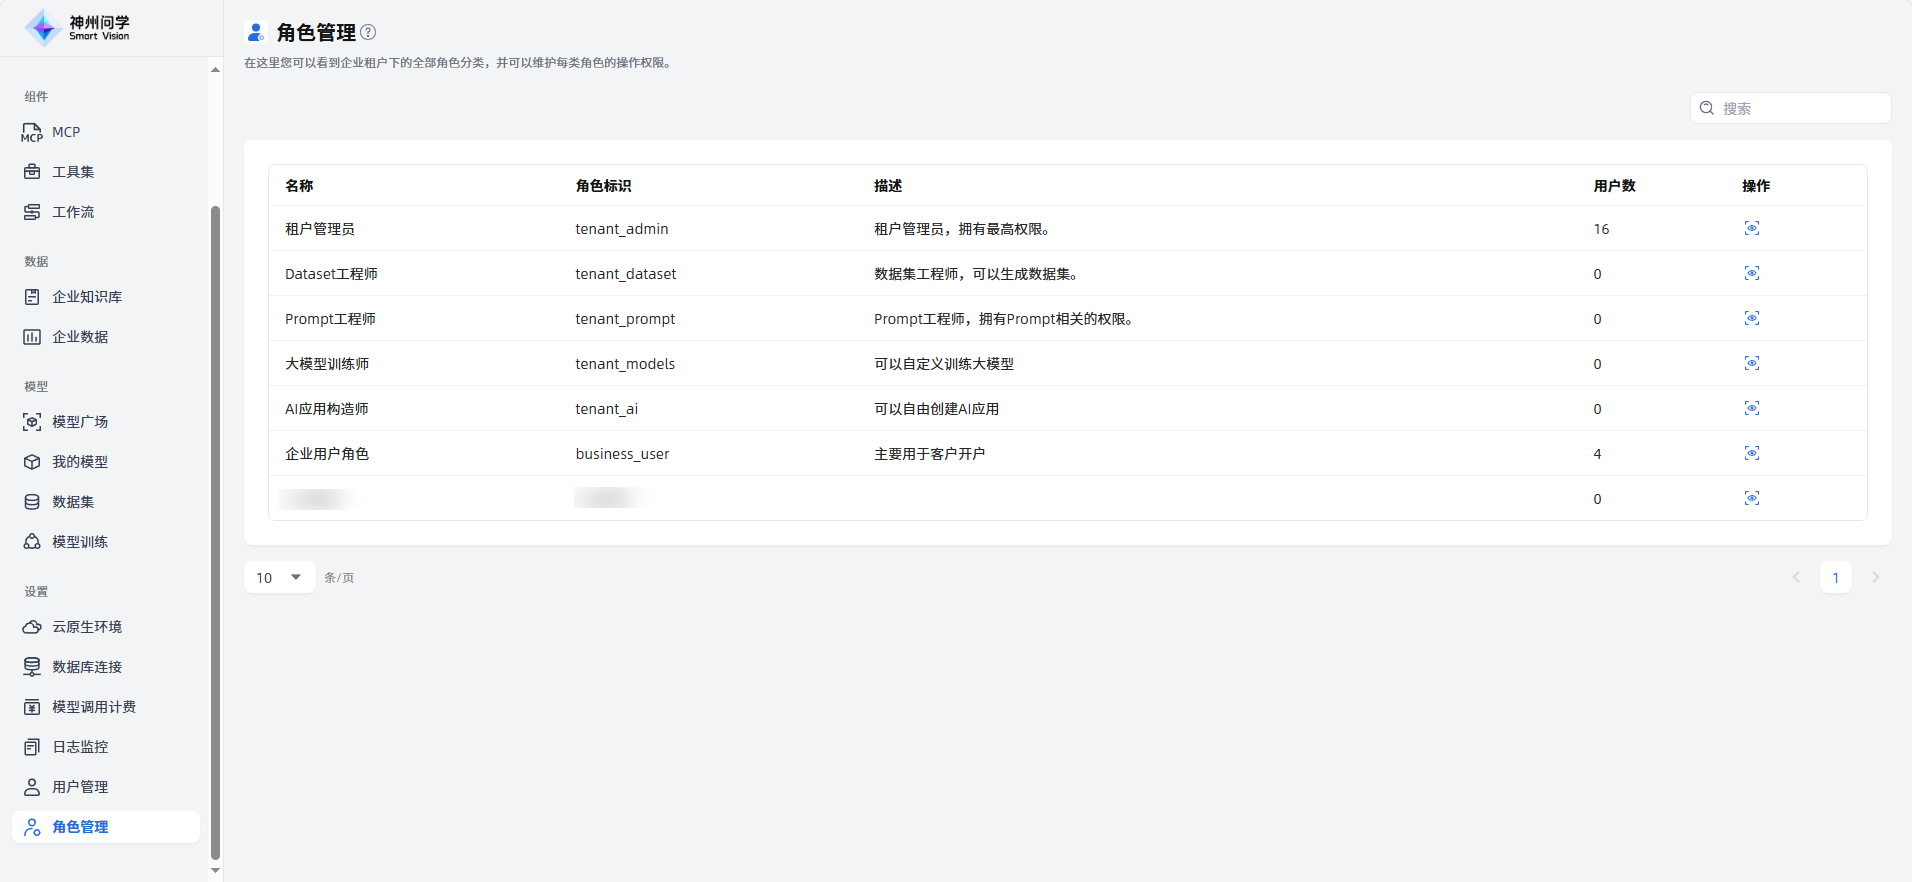Click view icon in Prompt工程师 row

pyautogui.click(x=1751, y=319)
